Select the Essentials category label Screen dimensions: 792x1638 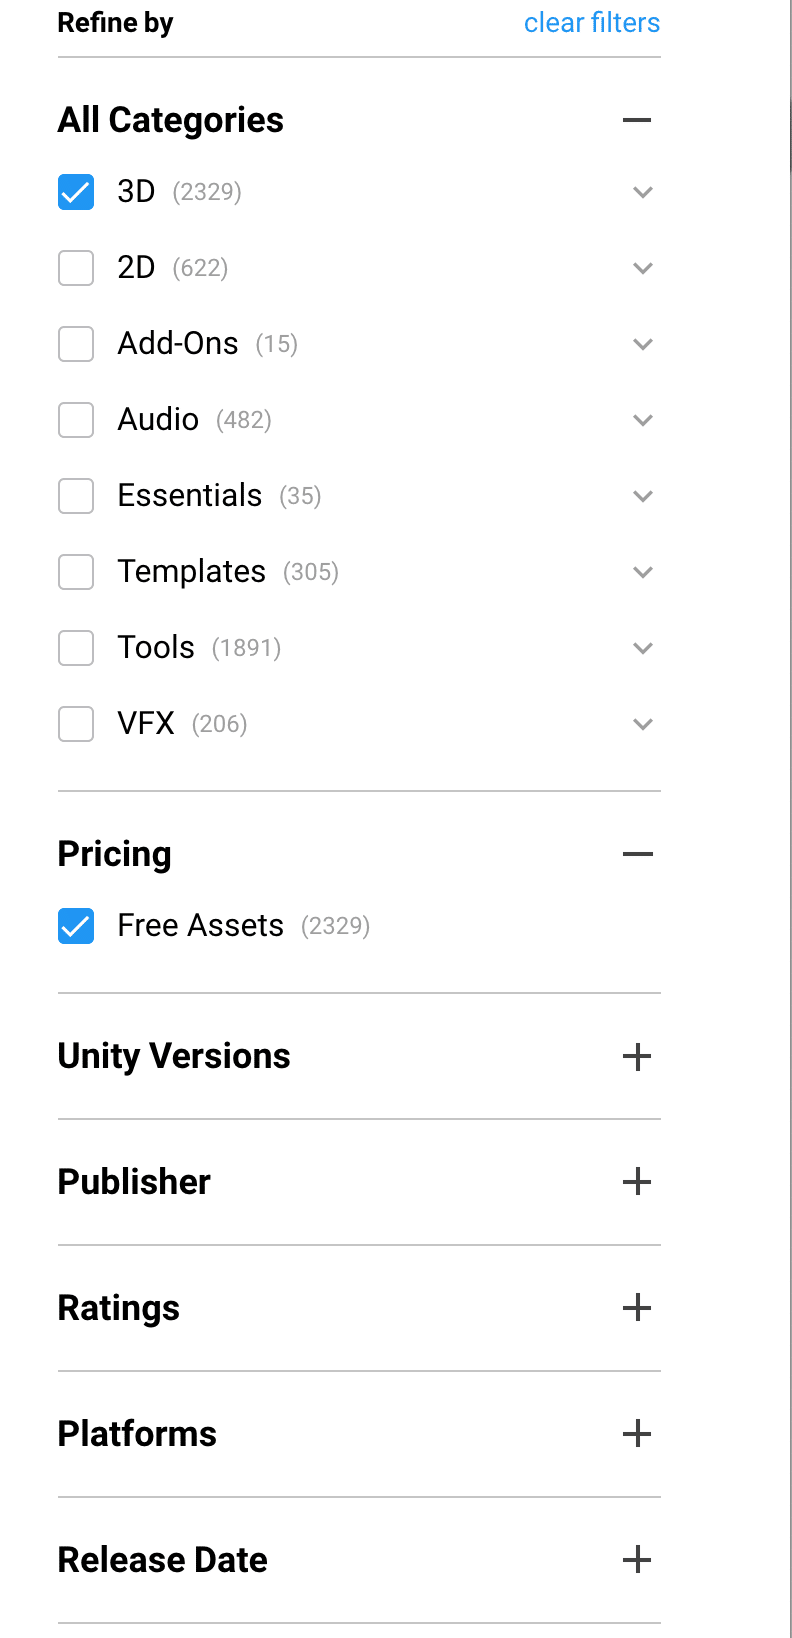190,496
